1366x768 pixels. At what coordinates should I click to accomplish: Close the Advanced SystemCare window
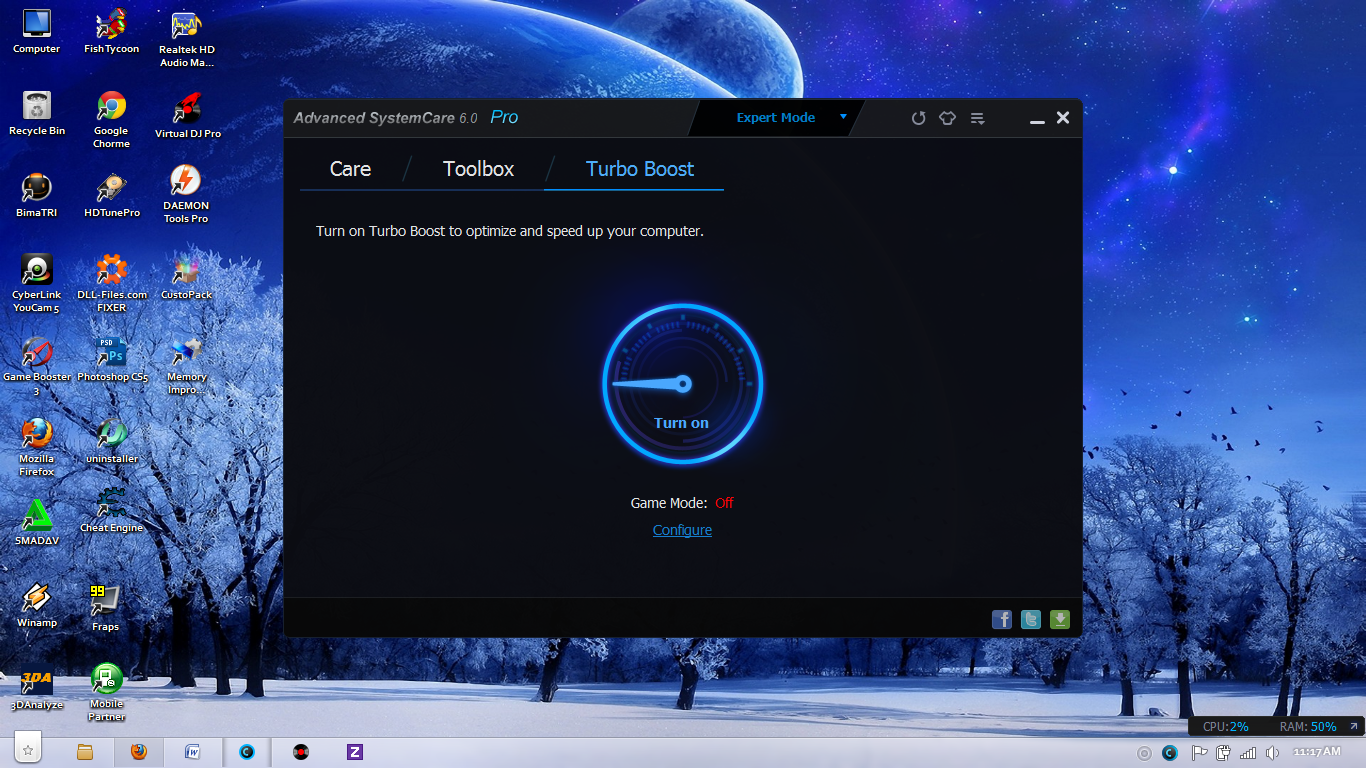(1063, 118)
